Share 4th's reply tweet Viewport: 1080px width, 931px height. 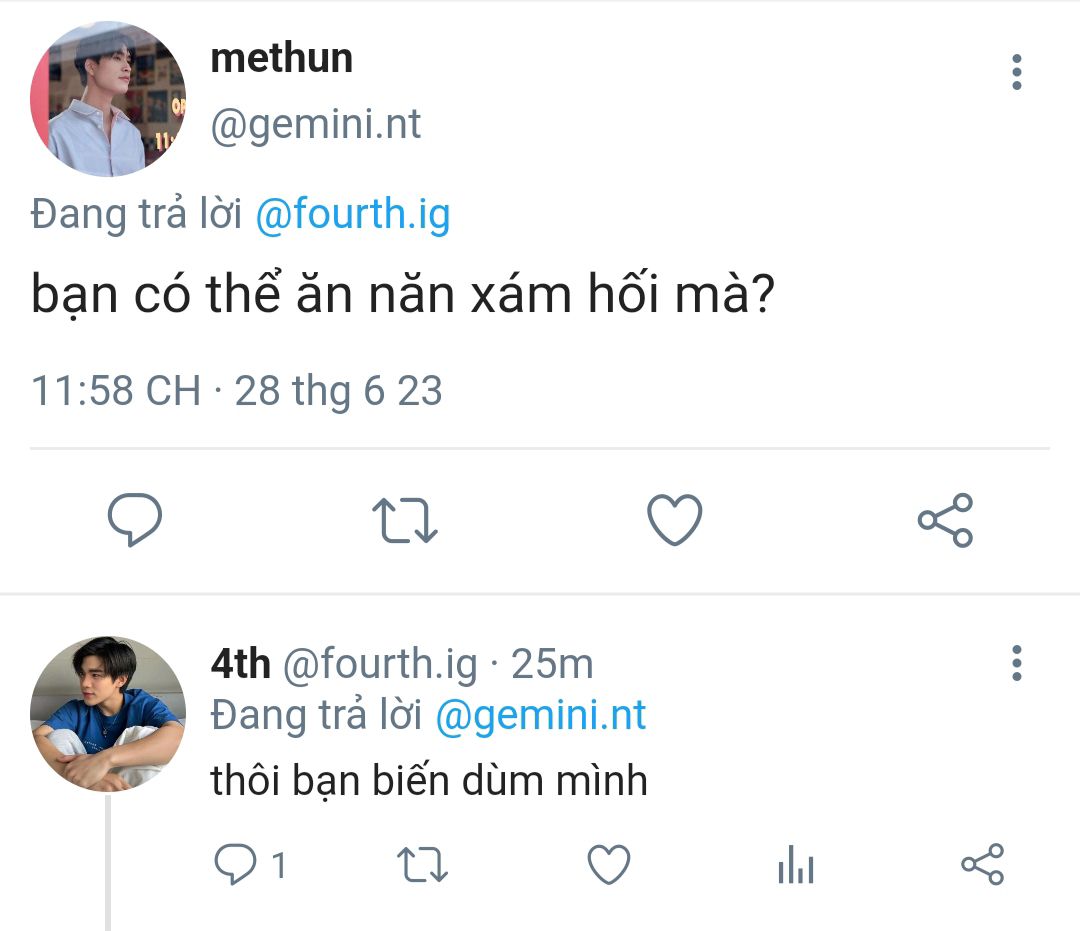coord(983,864)
